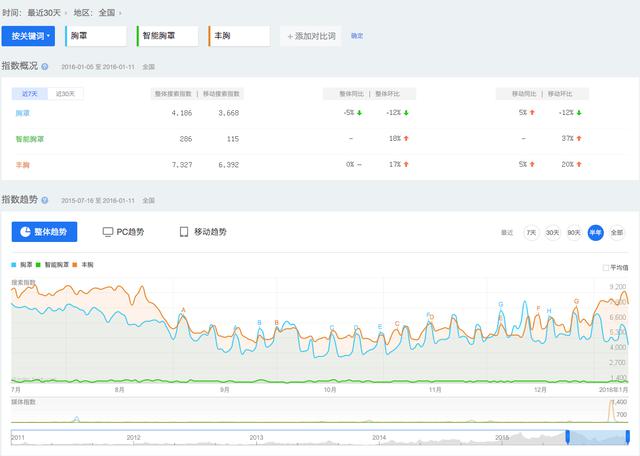
Task: Toggle the blue 胸罩 legend entry
Action: click(22, 265)
